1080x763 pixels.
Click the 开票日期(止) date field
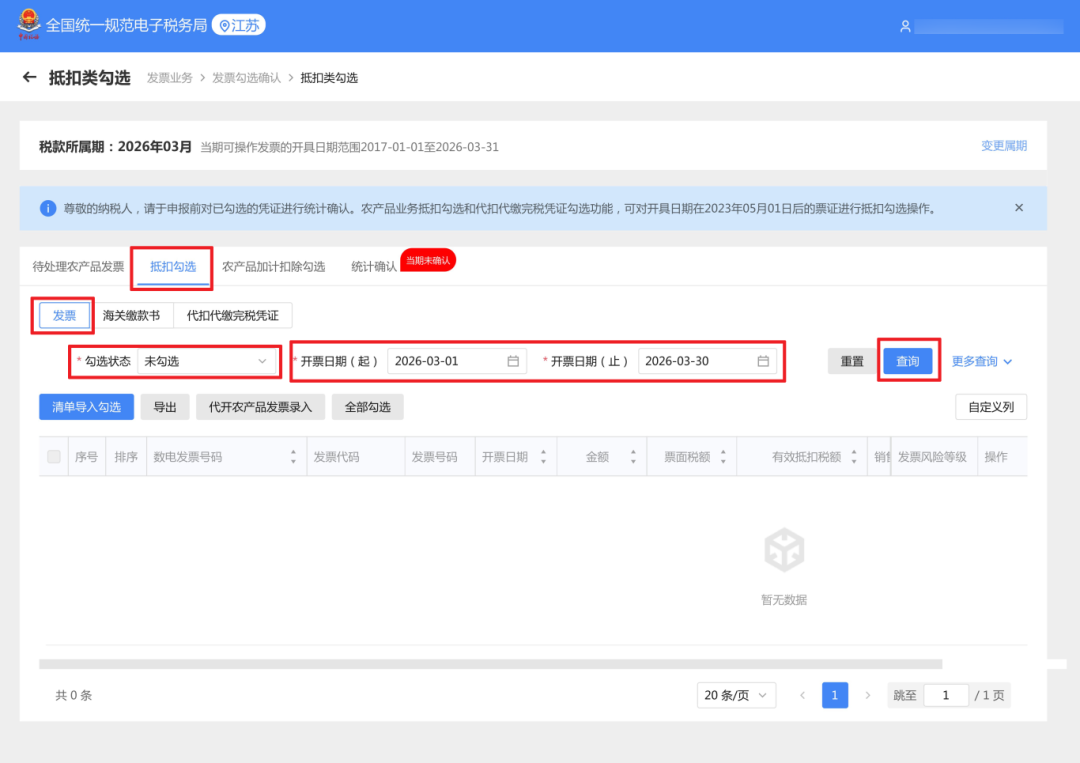pyautogui.click(x=707, y=361)
